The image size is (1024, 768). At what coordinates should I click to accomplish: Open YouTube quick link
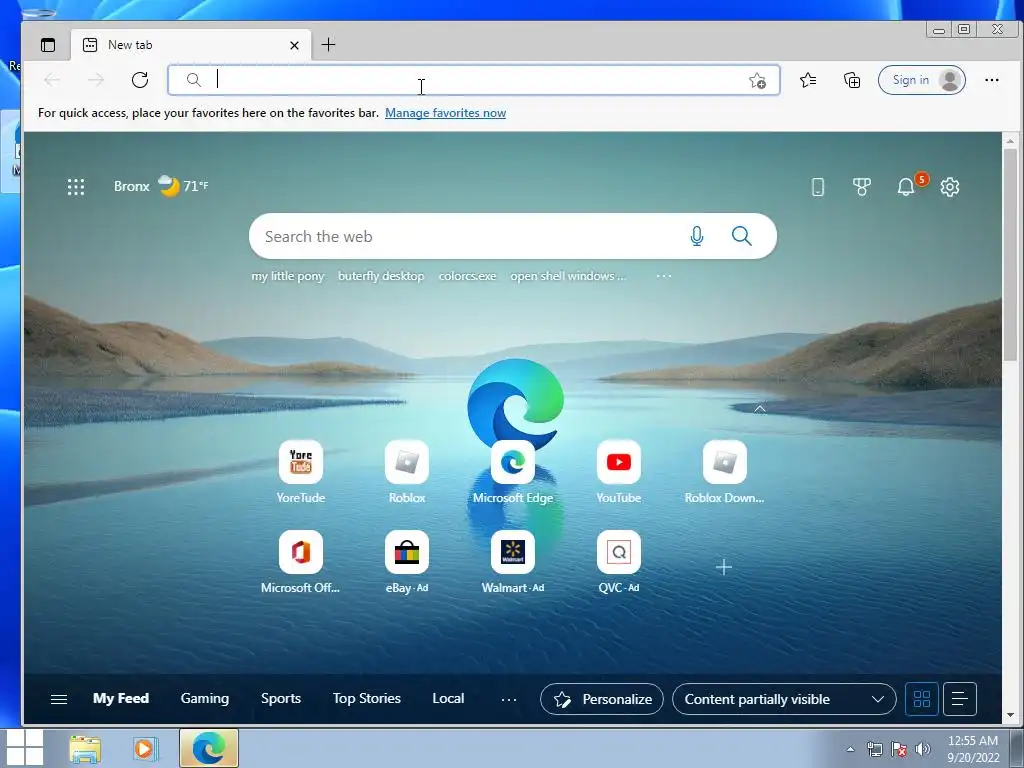(x=618, y=472)
